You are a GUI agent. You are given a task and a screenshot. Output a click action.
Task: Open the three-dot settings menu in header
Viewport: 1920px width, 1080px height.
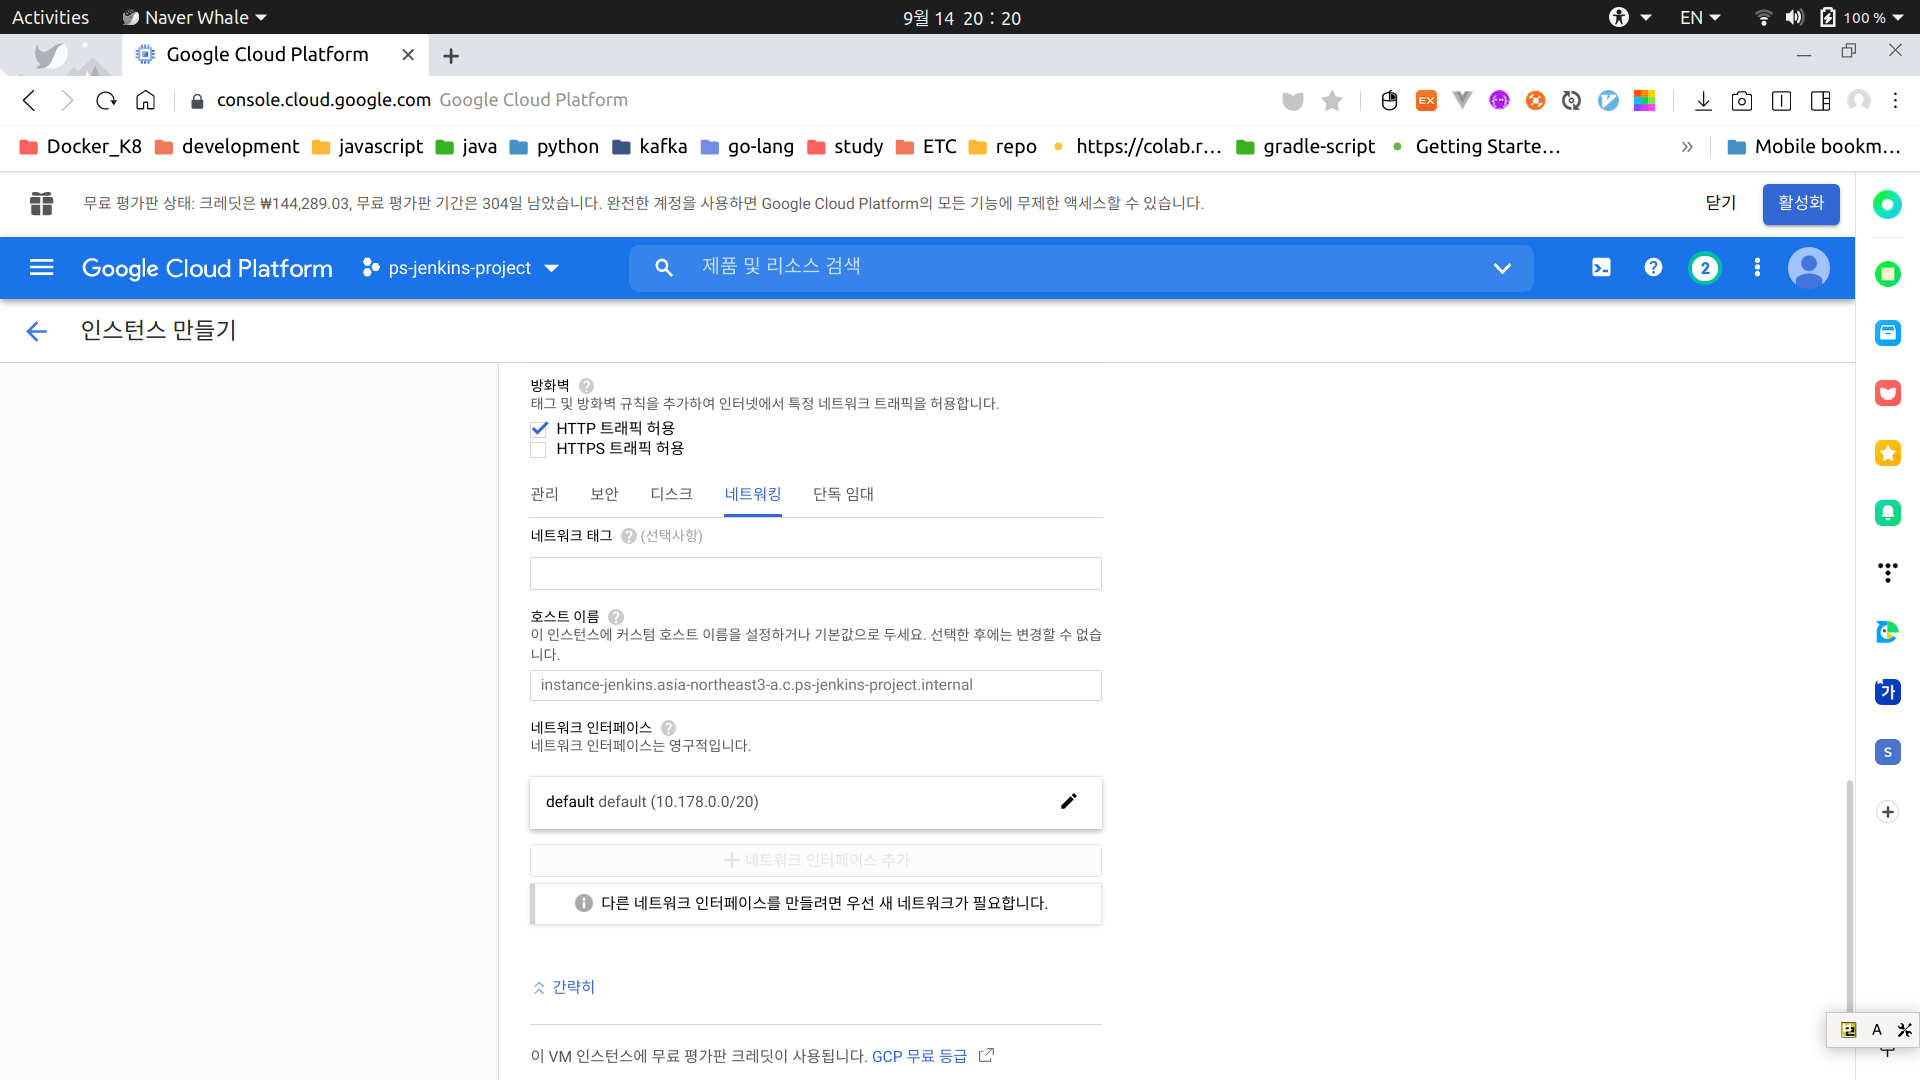[x=1757, y=268]
